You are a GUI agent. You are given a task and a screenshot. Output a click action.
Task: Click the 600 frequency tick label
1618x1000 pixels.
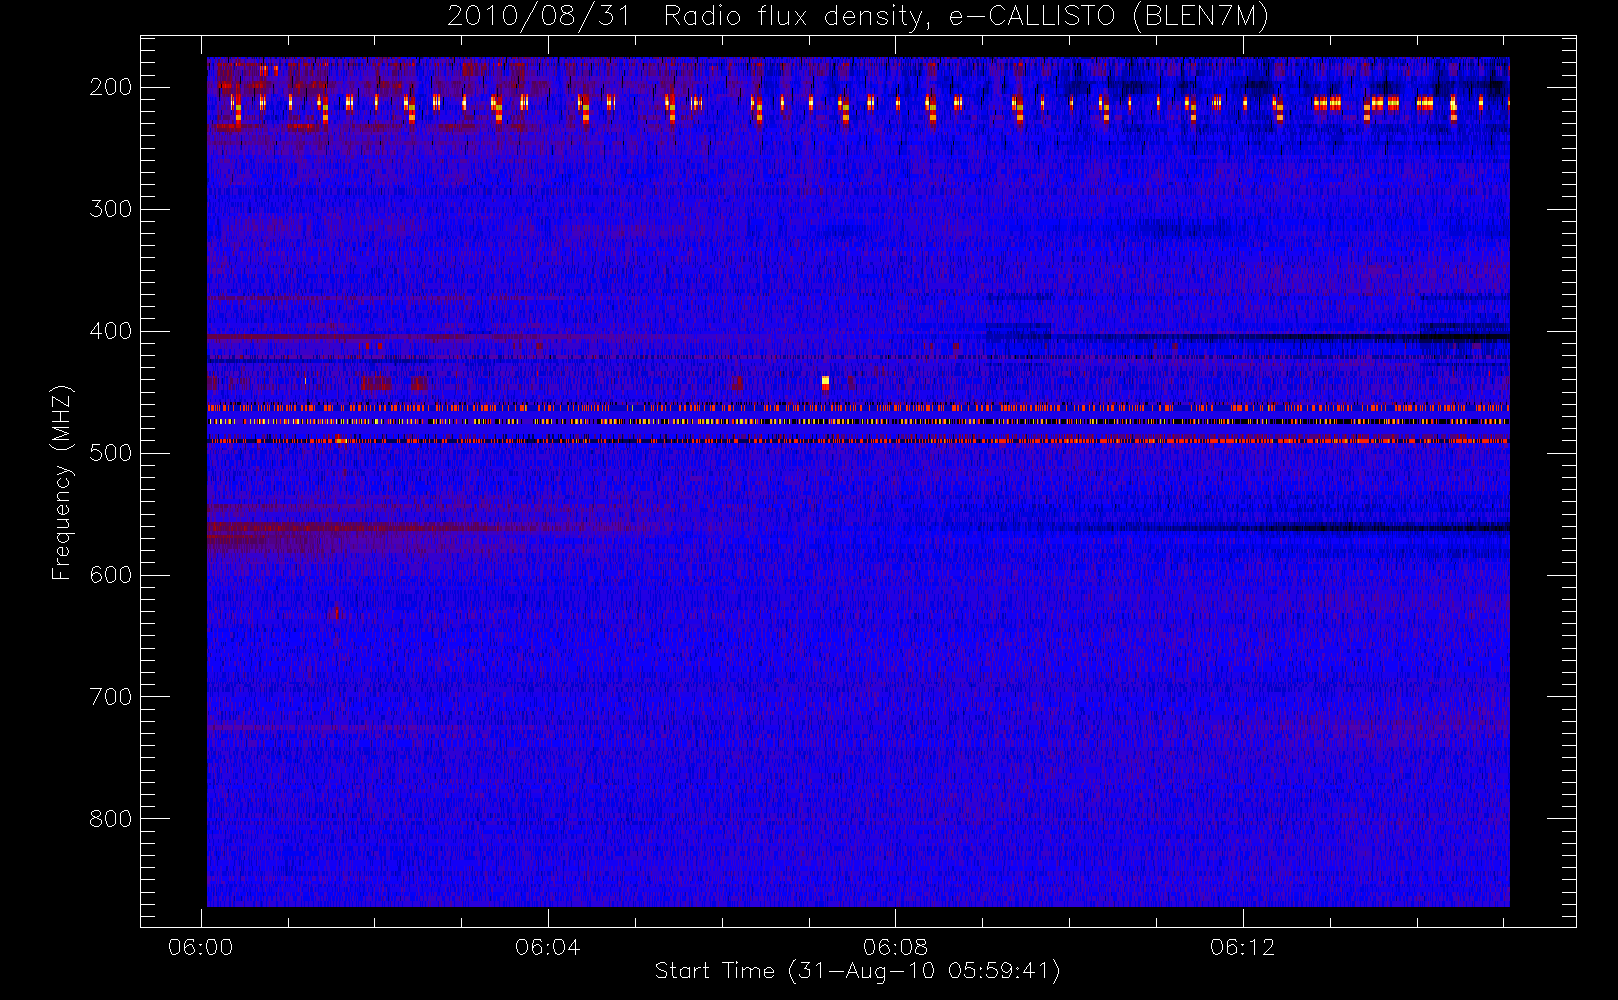point(111,575)
